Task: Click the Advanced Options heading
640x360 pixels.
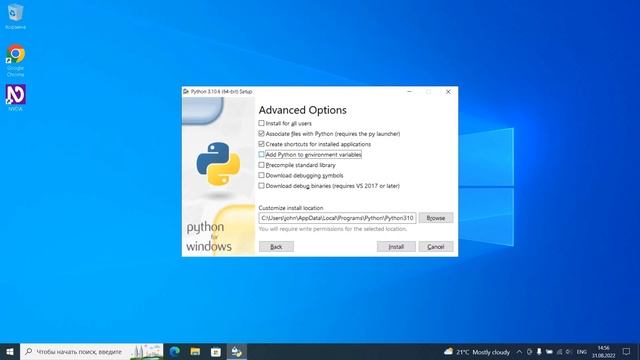Action: pos(302,110)
